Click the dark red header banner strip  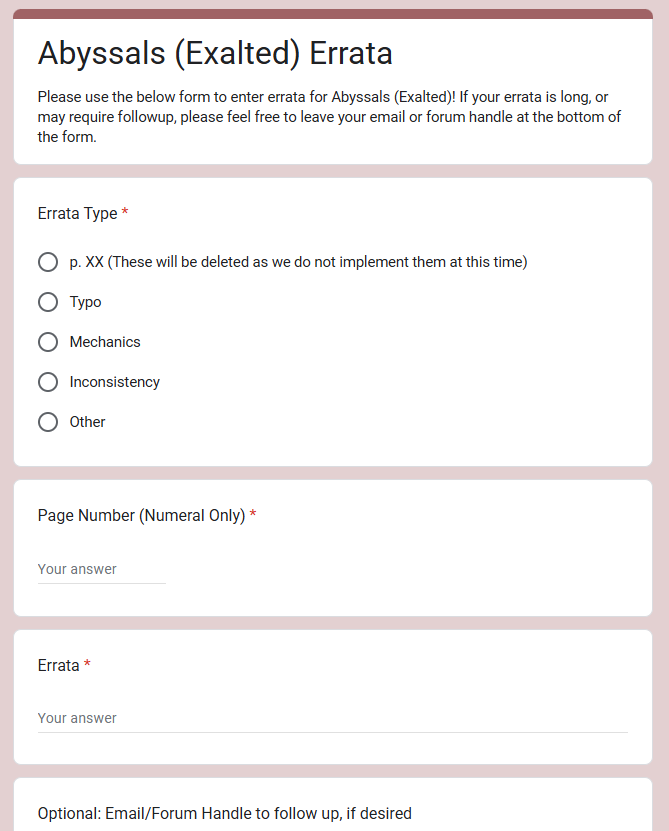point(332,14)
